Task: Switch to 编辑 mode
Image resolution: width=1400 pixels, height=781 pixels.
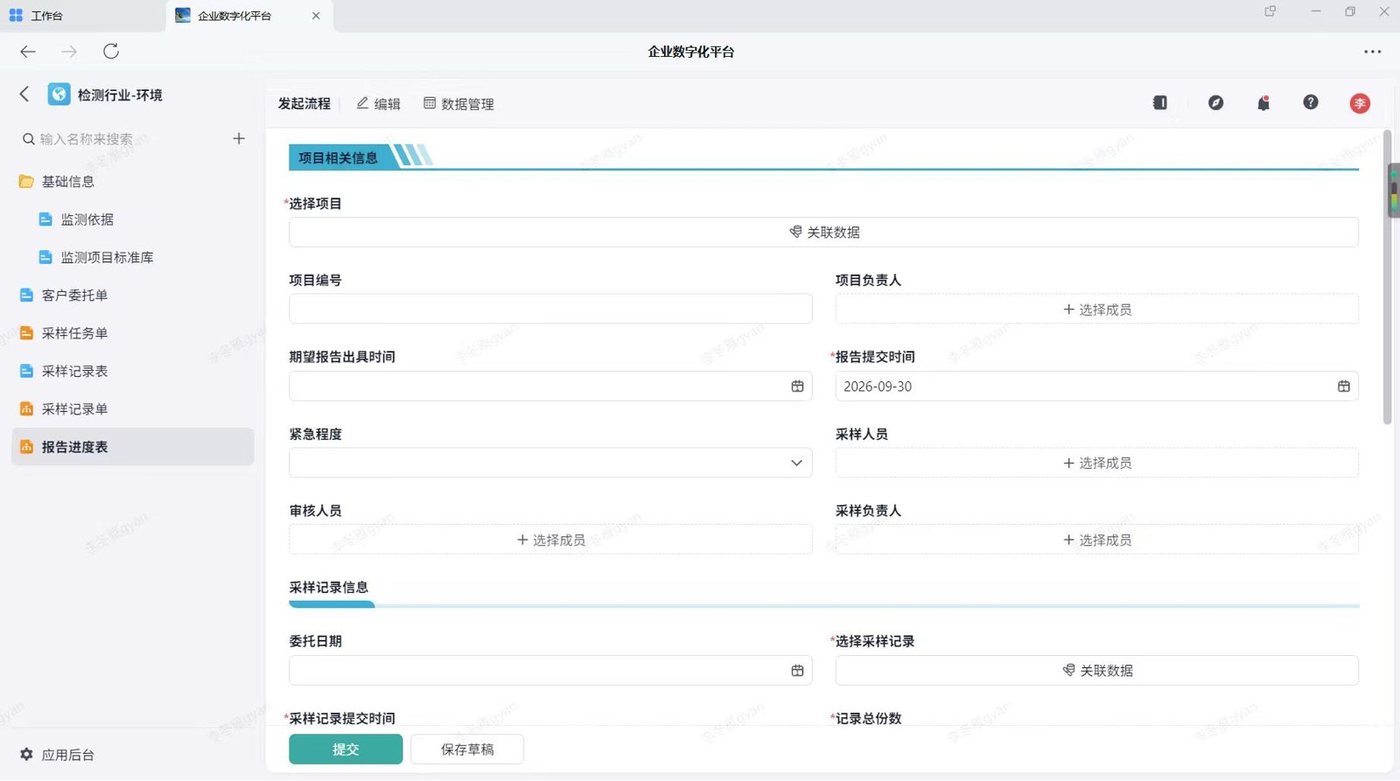Action: (379, 104)
